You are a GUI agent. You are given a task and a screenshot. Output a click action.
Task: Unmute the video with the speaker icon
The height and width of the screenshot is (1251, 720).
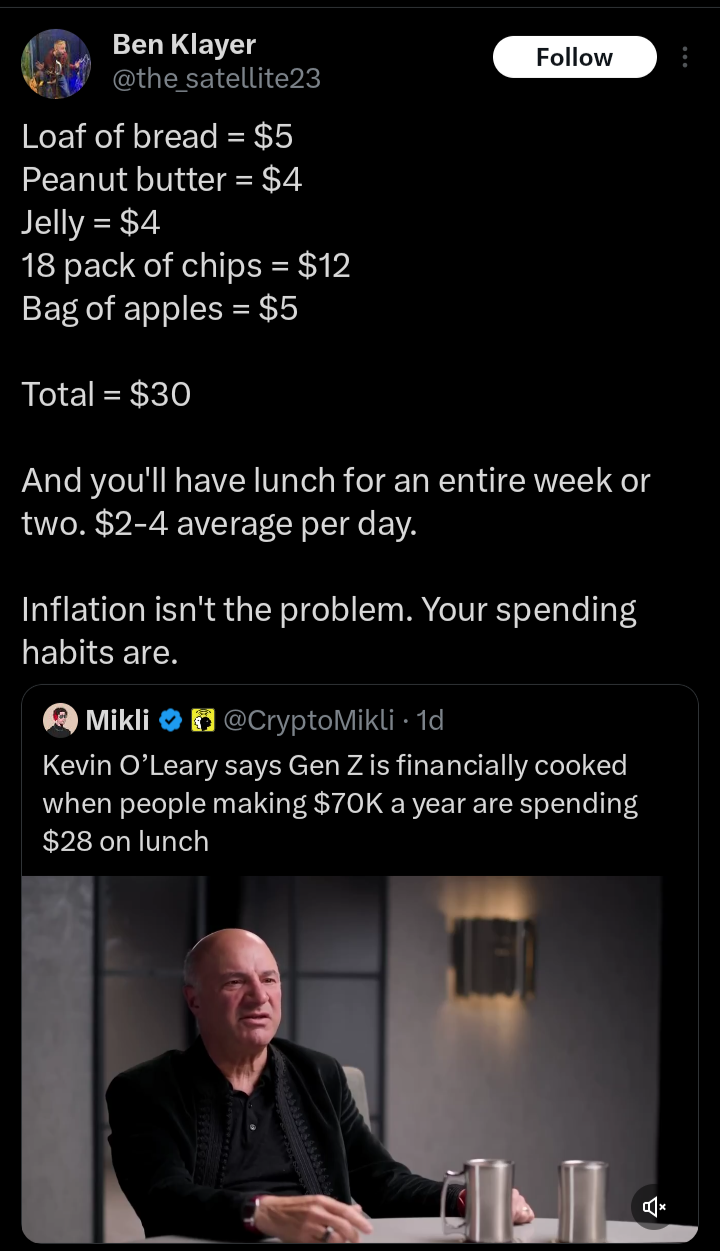pos(654,1207)
